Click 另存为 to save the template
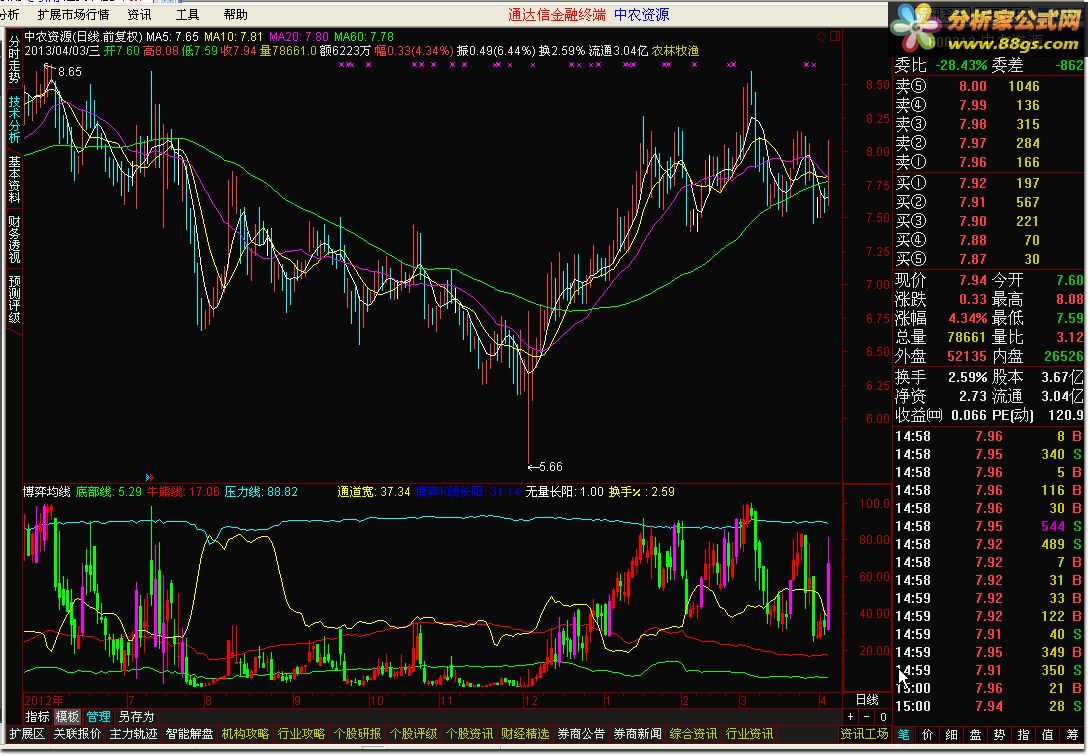This screenshot has width=1090, height=756. (x=136, y=716)
